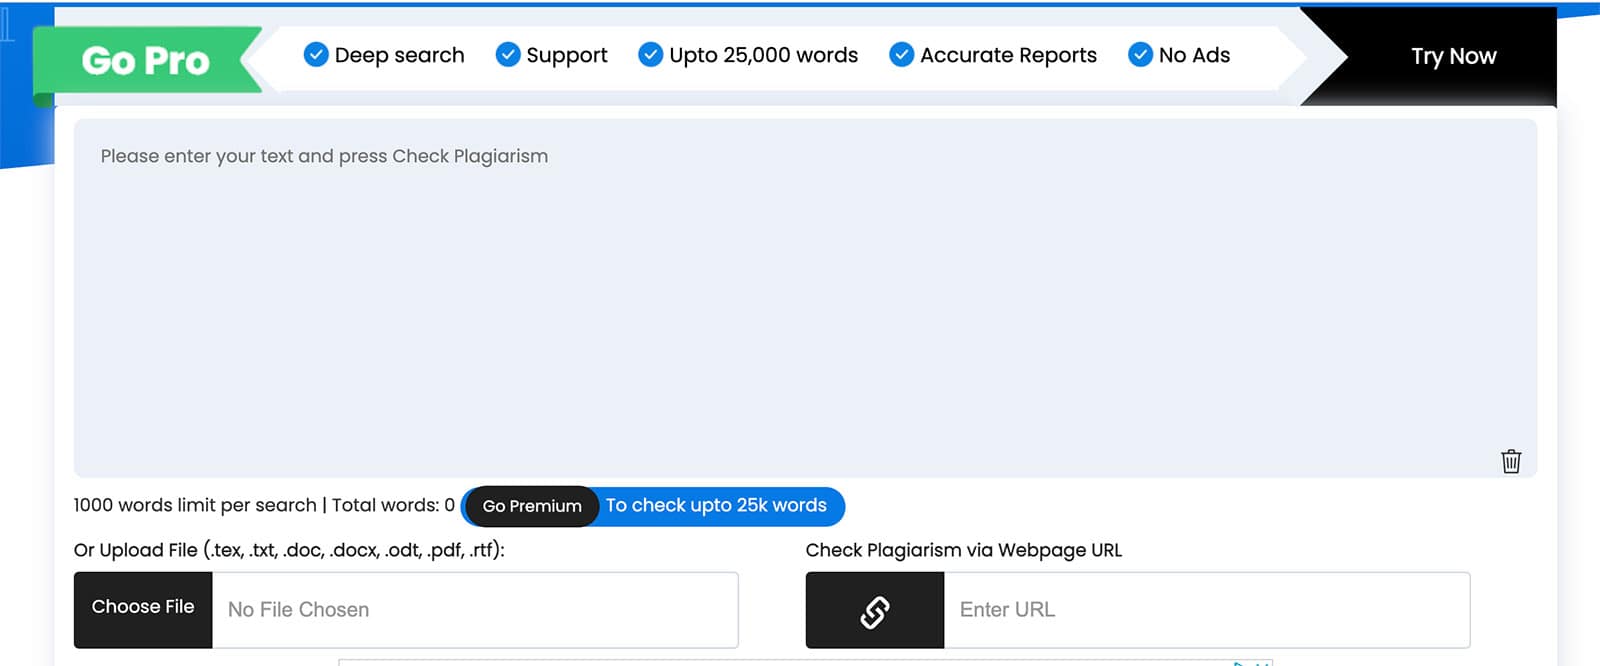Click the No File Chosen field

[x=475, y=610]
